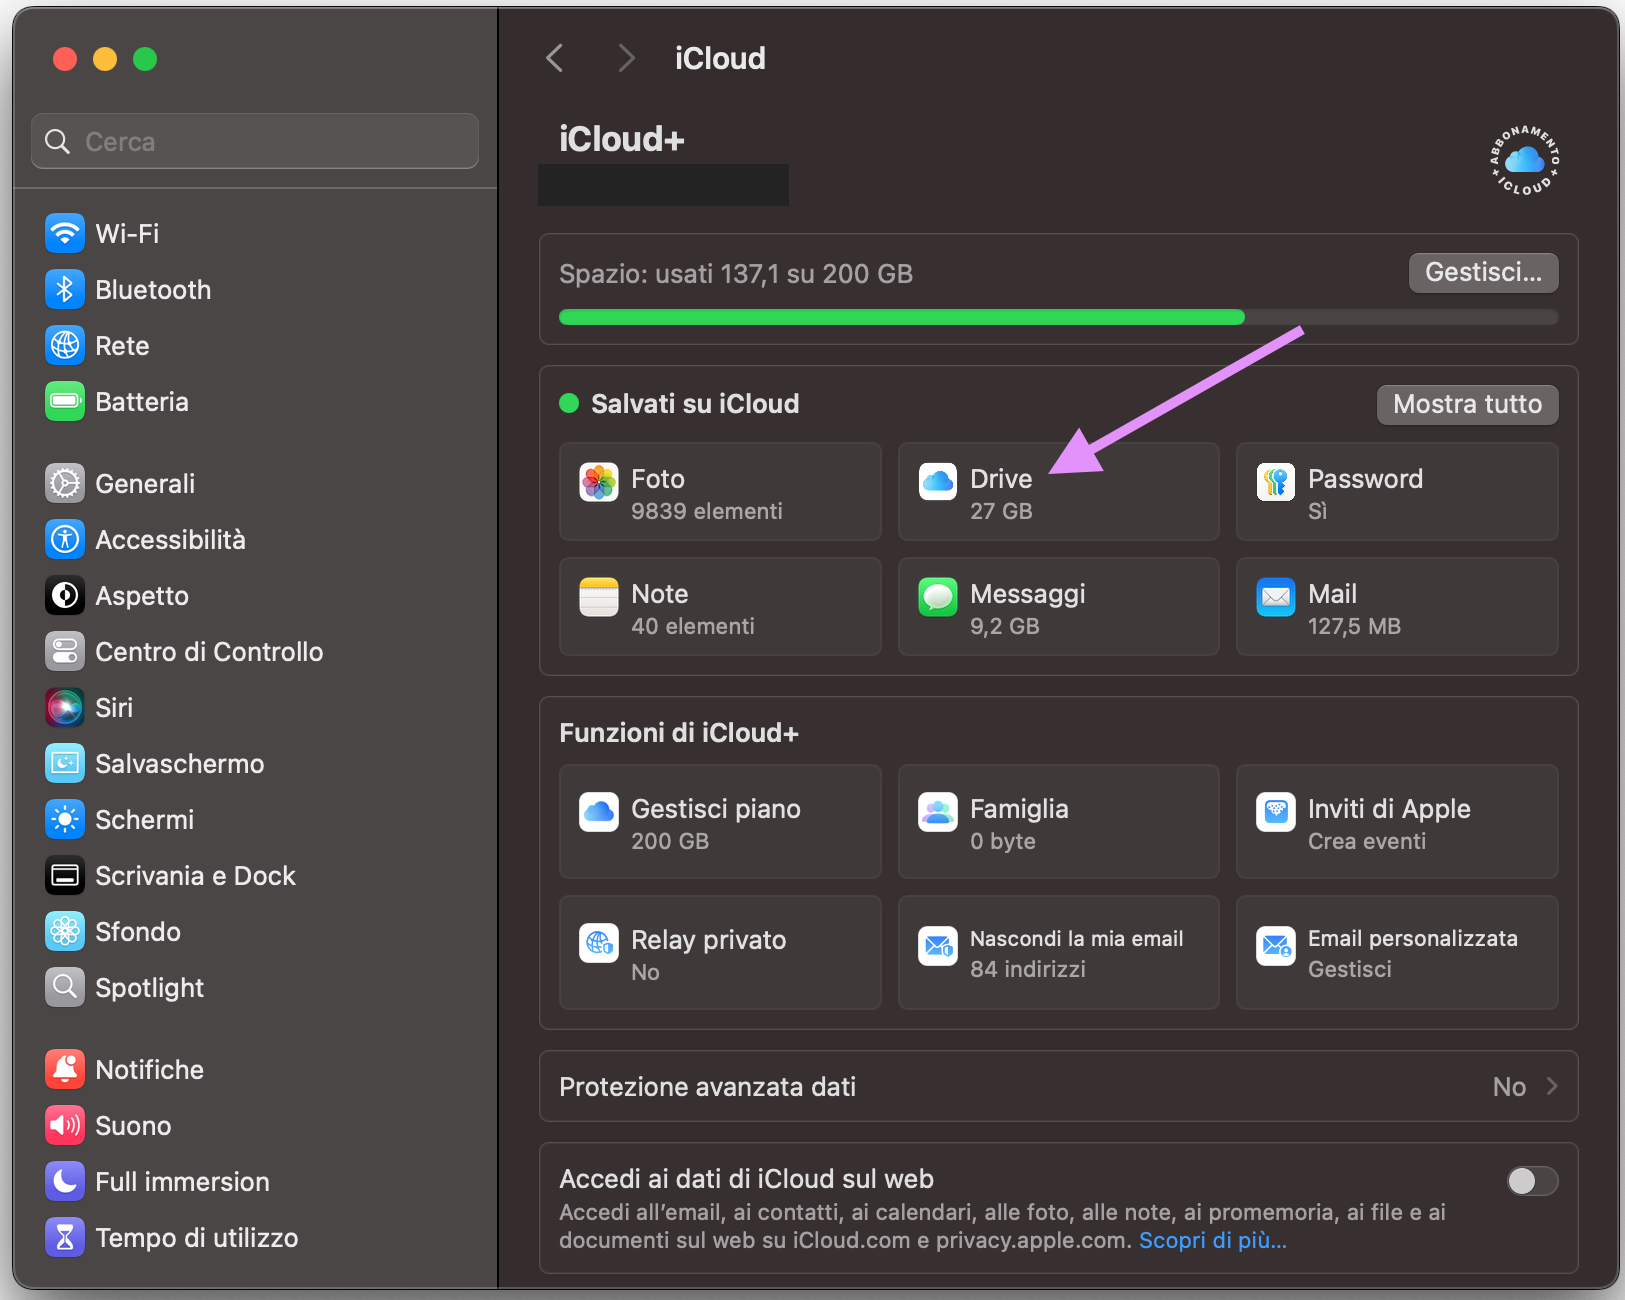The width and height of the screenshot is (1625, 1300).
Task: Open the Wi-Fi settings icon
Action: [x=64, y=233]
